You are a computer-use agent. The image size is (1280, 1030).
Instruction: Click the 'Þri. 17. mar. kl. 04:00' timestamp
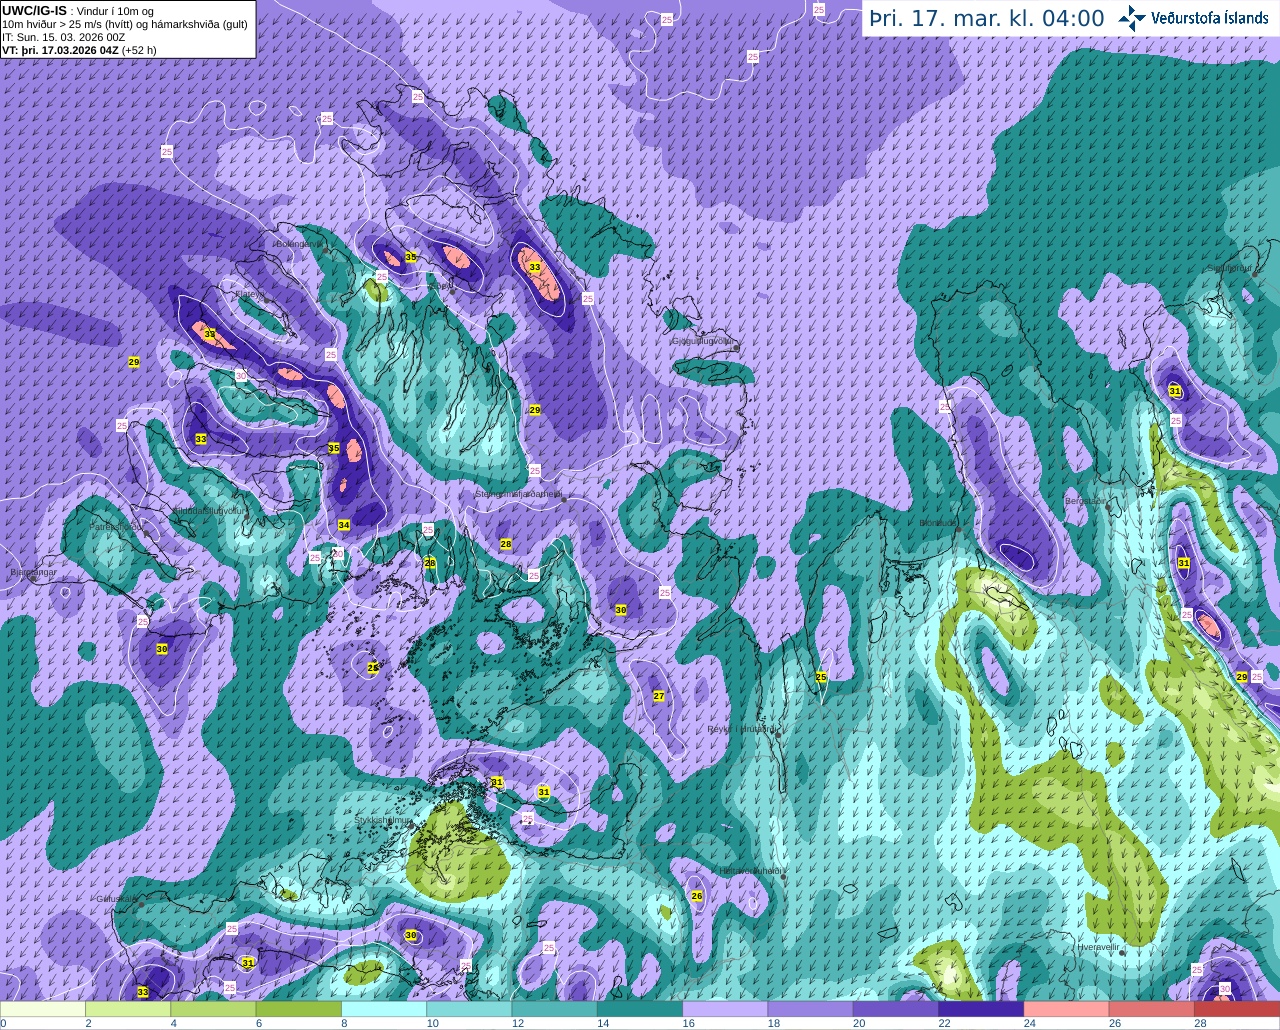pos(986,18)
